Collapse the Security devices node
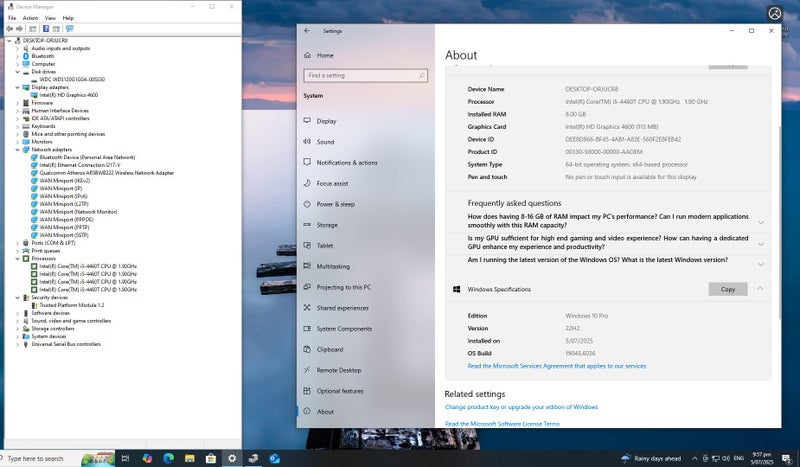The height and width of the screenshot is (467, 800). point(17,298)
